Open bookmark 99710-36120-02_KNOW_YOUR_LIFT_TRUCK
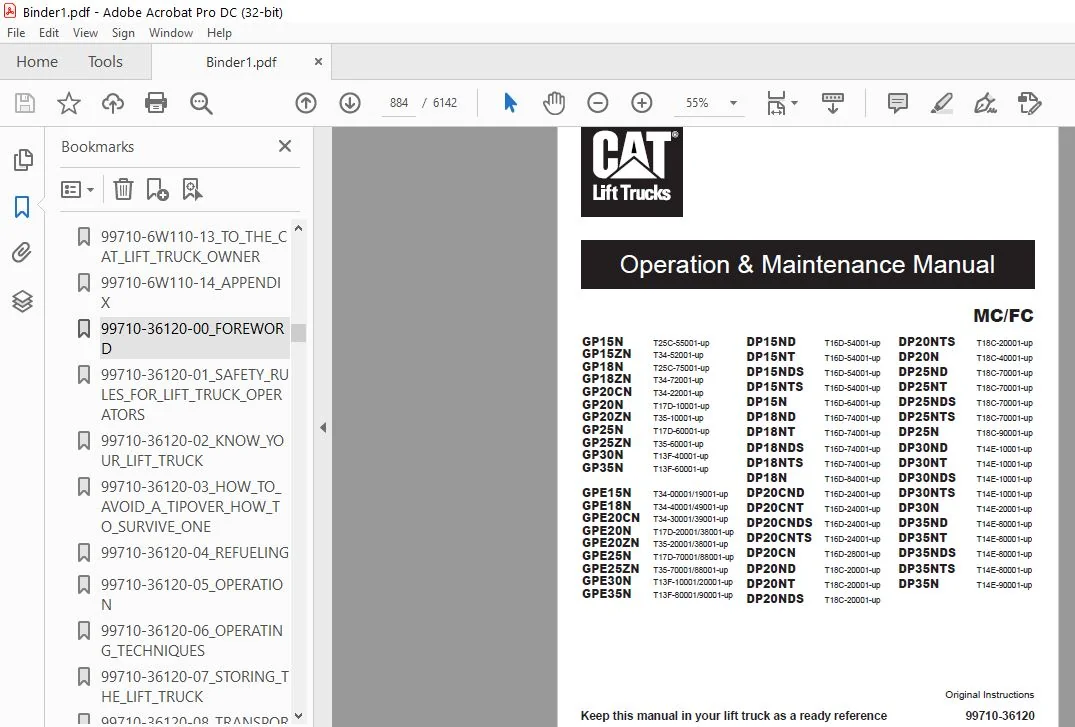 click(192, 450)
